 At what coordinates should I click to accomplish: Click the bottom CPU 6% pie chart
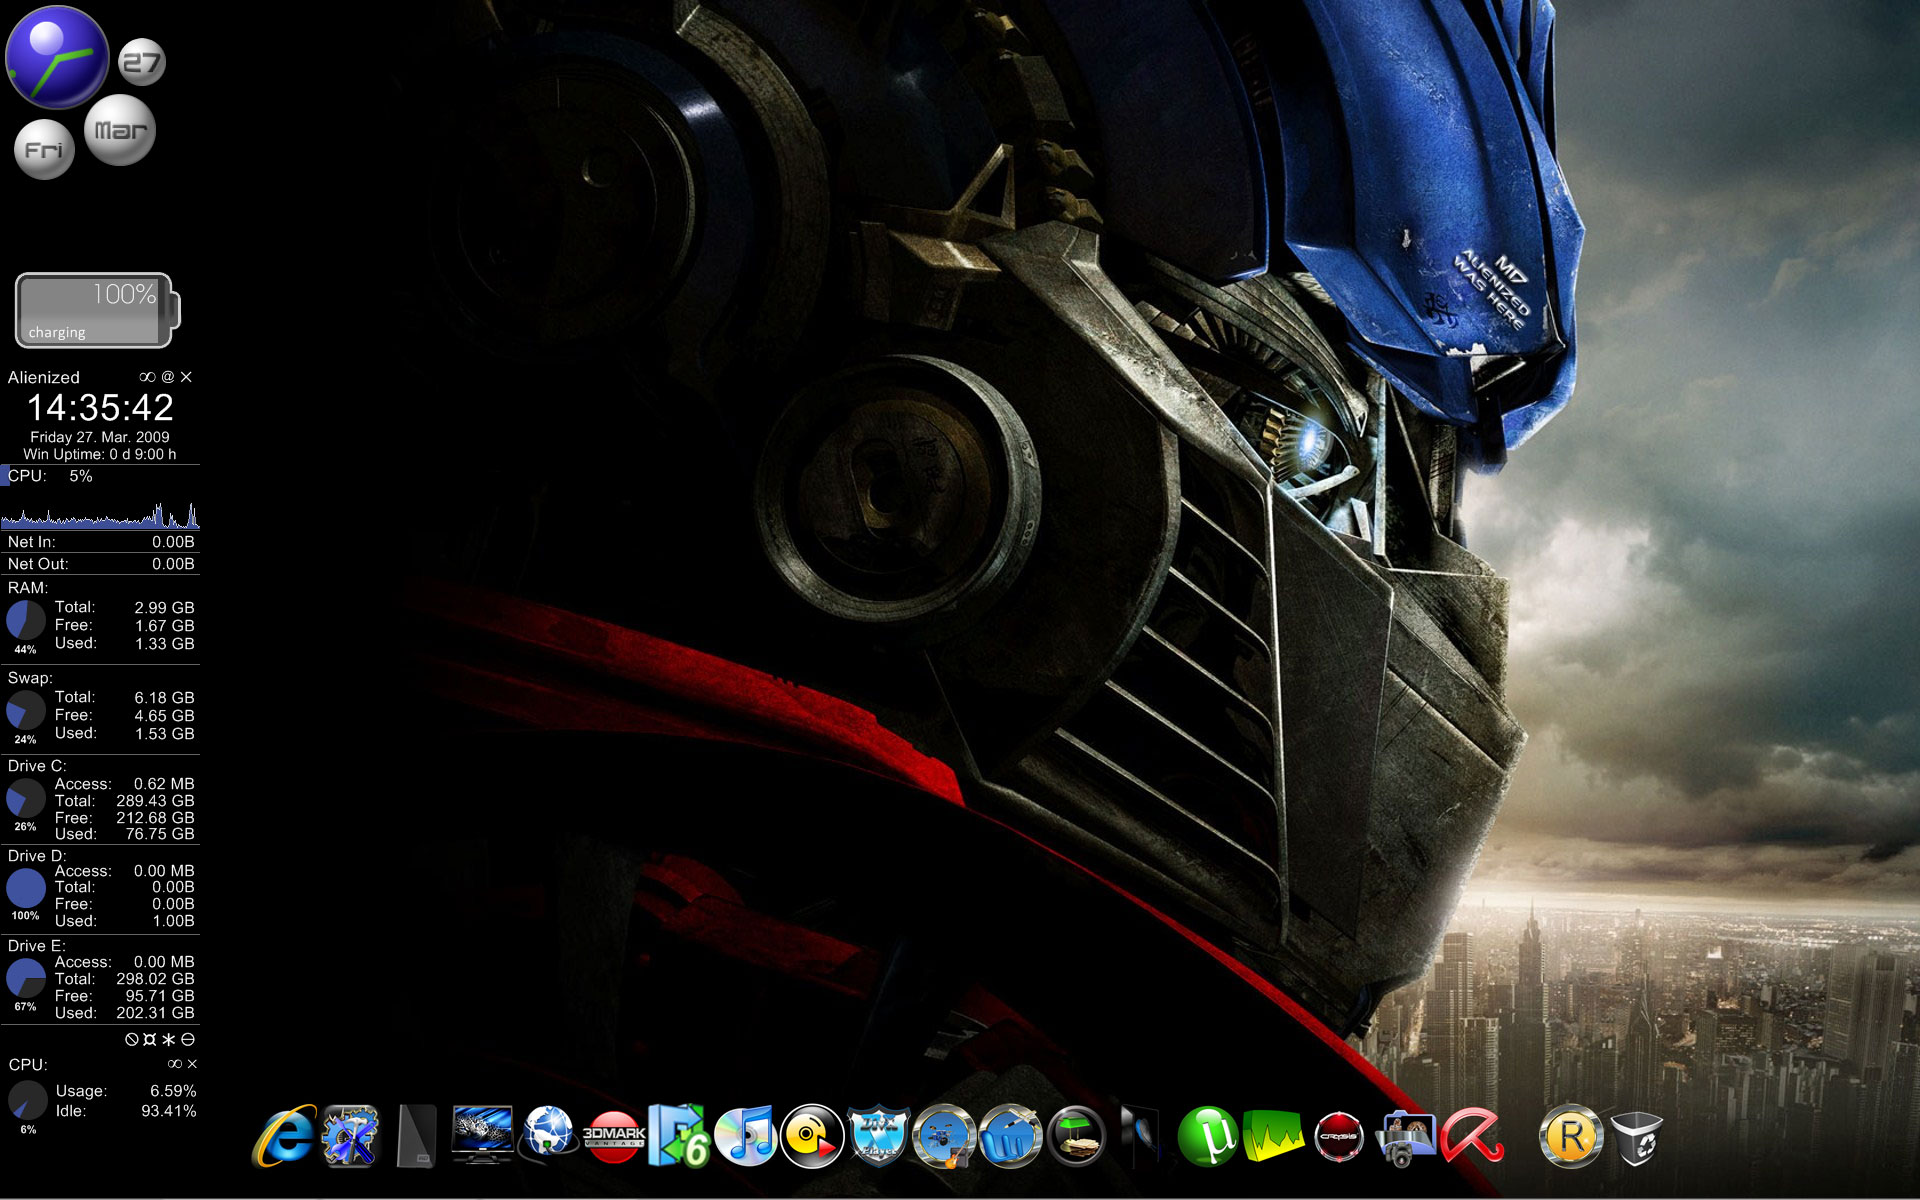(x=27, y=1101)
